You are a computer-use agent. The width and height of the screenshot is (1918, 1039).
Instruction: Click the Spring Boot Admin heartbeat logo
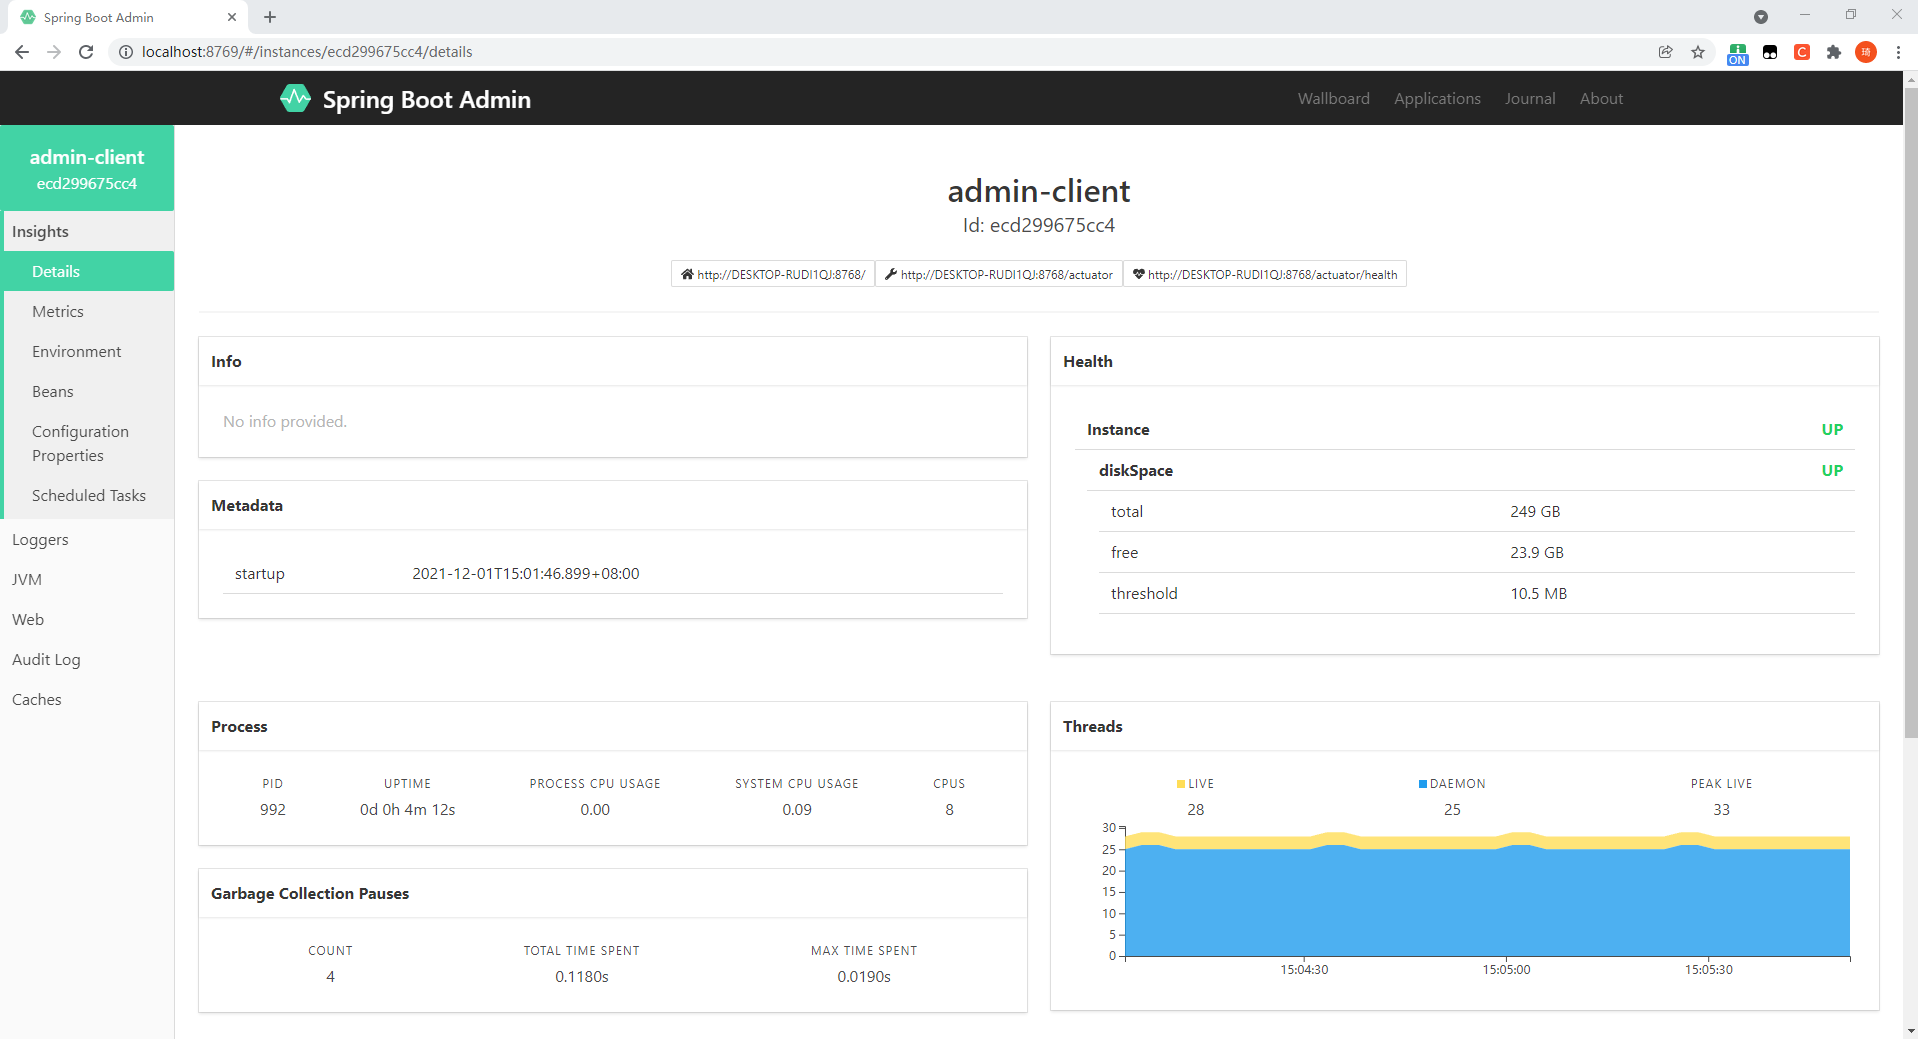(x=295, y=98)
